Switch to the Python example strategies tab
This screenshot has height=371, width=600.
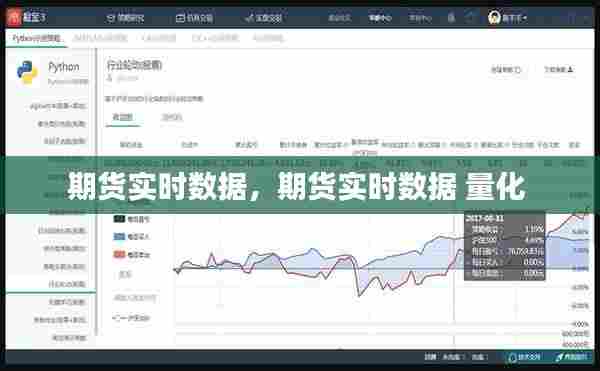pyautogui.click(x=36, y=38)
